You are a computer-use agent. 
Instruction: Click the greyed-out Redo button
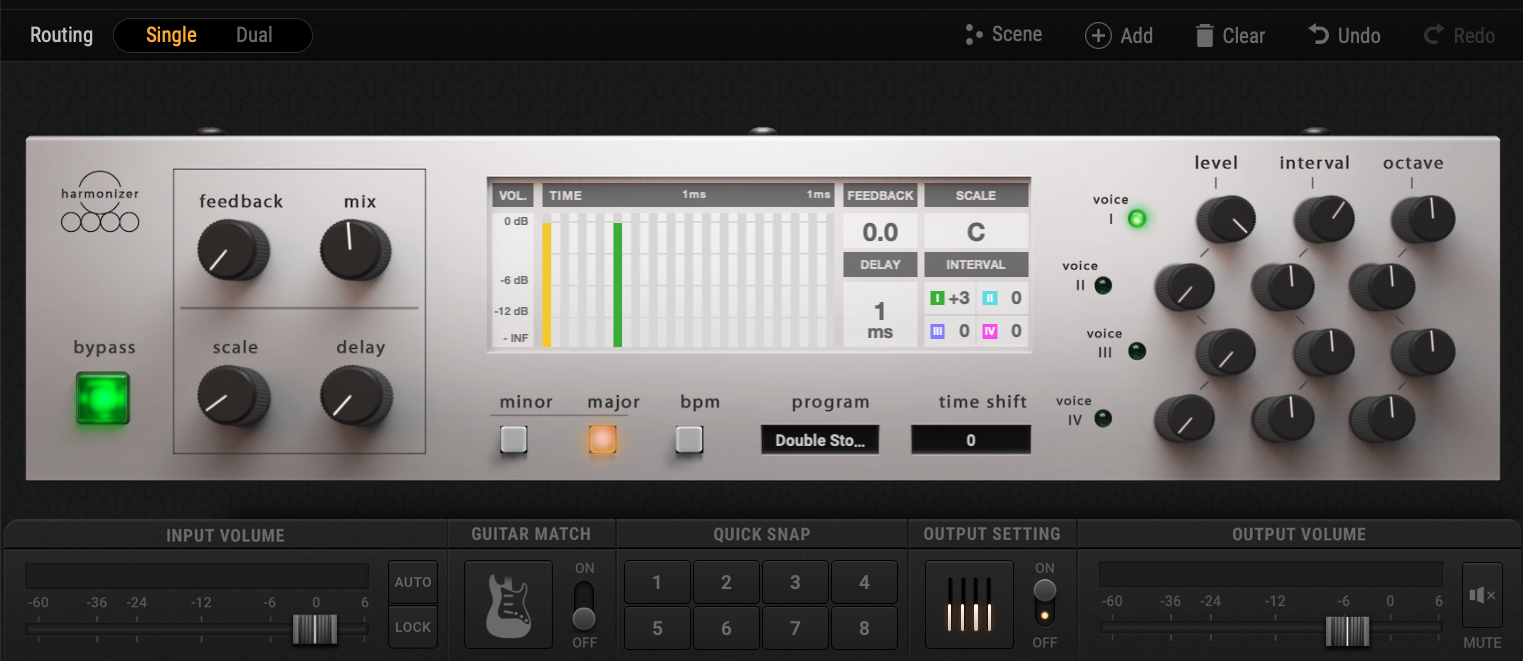pos(1459,35)
